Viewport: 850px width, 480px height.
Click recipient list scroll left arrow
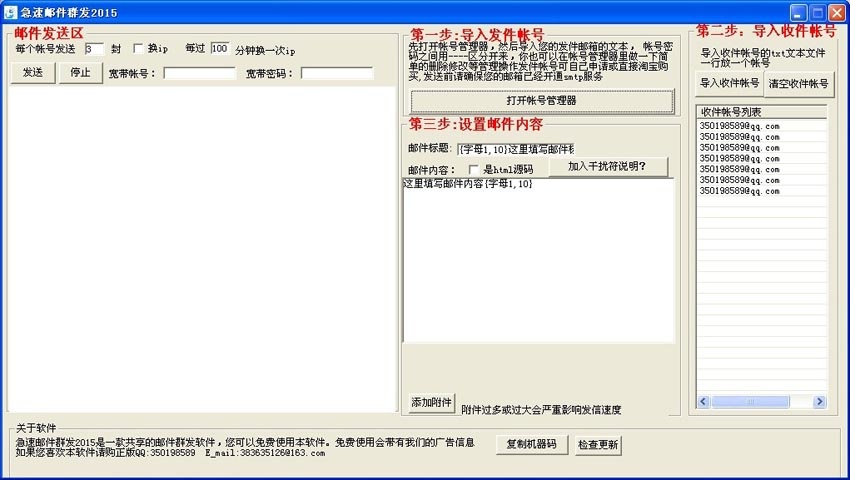pyautogui.click(x=704, y=401)
